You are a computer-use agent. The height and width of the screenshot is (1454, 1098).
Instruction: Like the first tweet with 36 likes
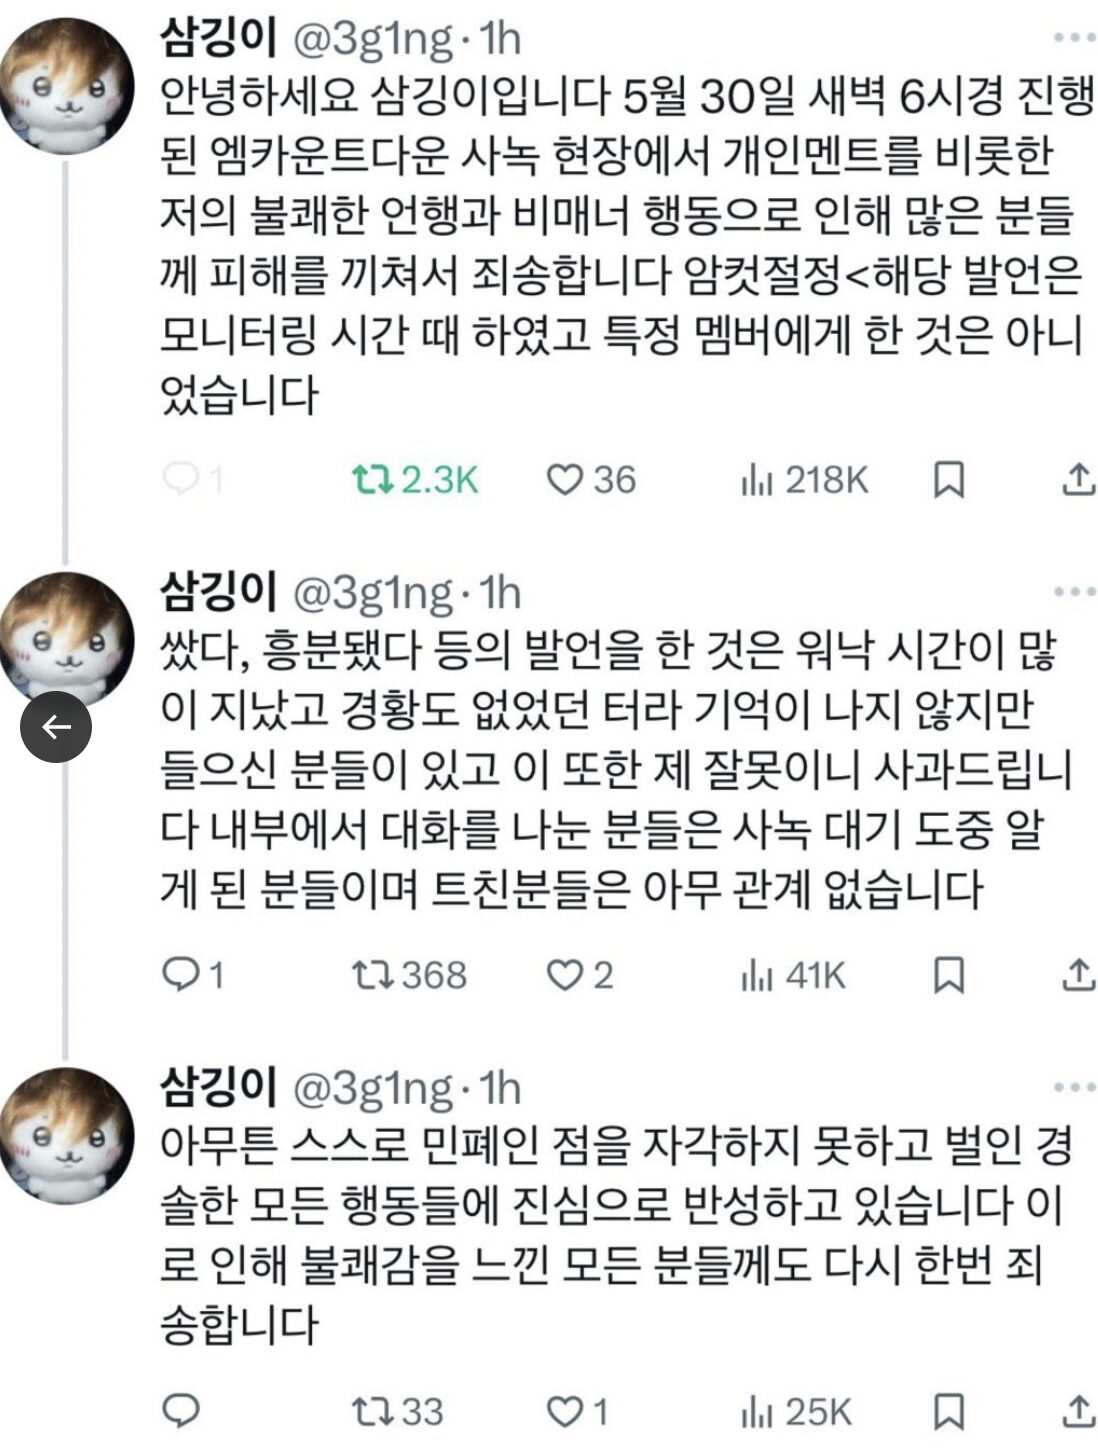click(x=564, y=481)
